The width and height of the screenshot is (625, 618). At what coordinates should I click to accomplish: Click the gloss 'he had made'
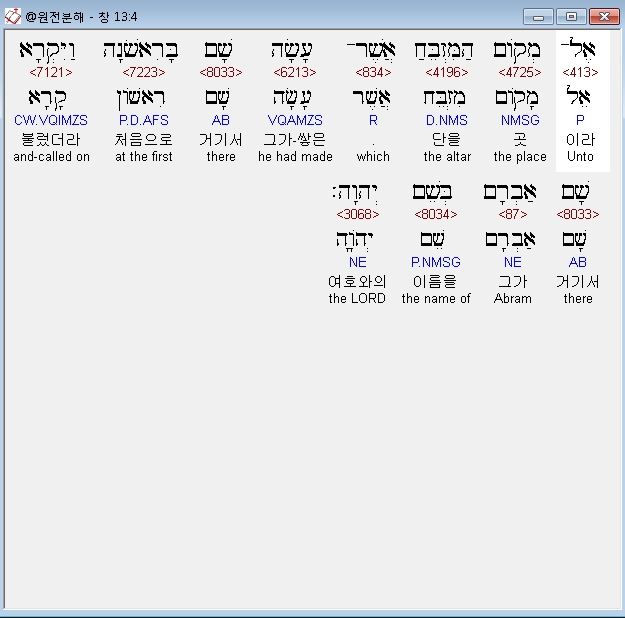click(295, 157)
